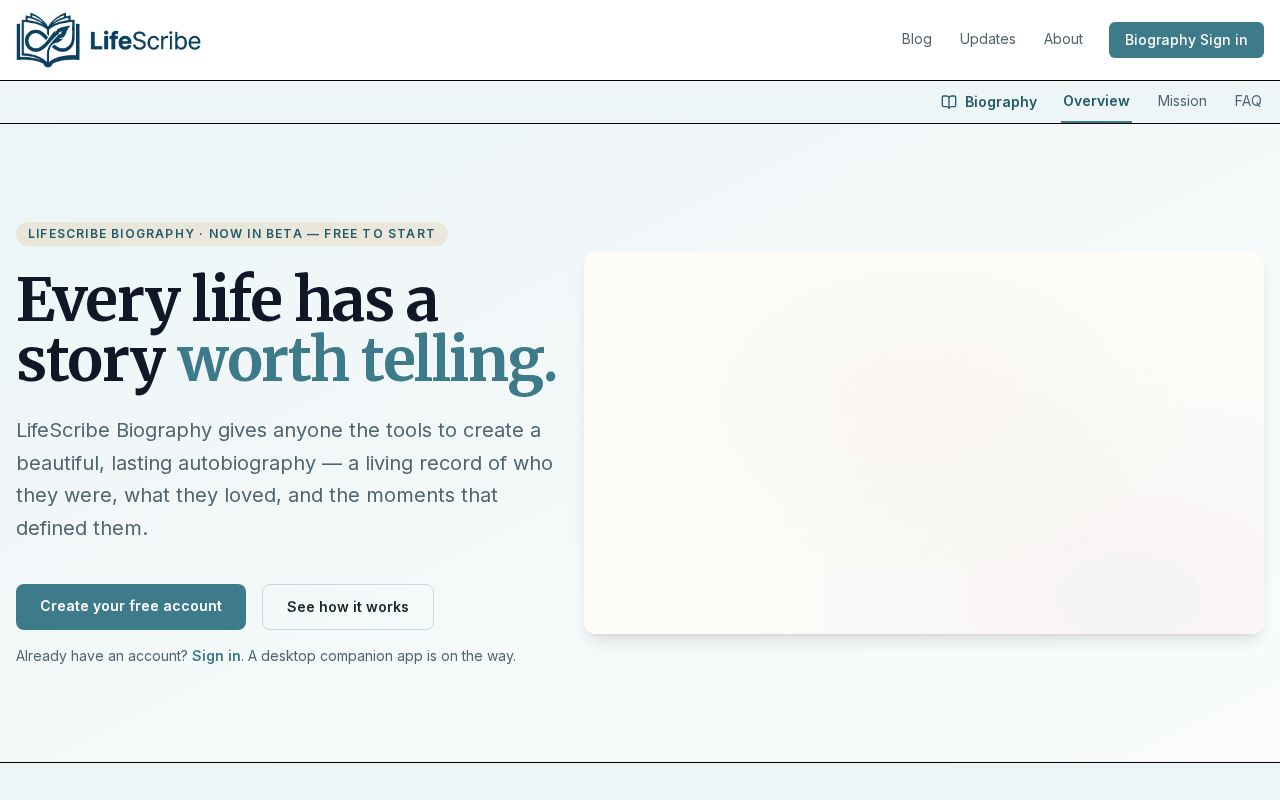Click the 'Already have an account?' text
1280x800 pixels.
click(x=102, y=656)
